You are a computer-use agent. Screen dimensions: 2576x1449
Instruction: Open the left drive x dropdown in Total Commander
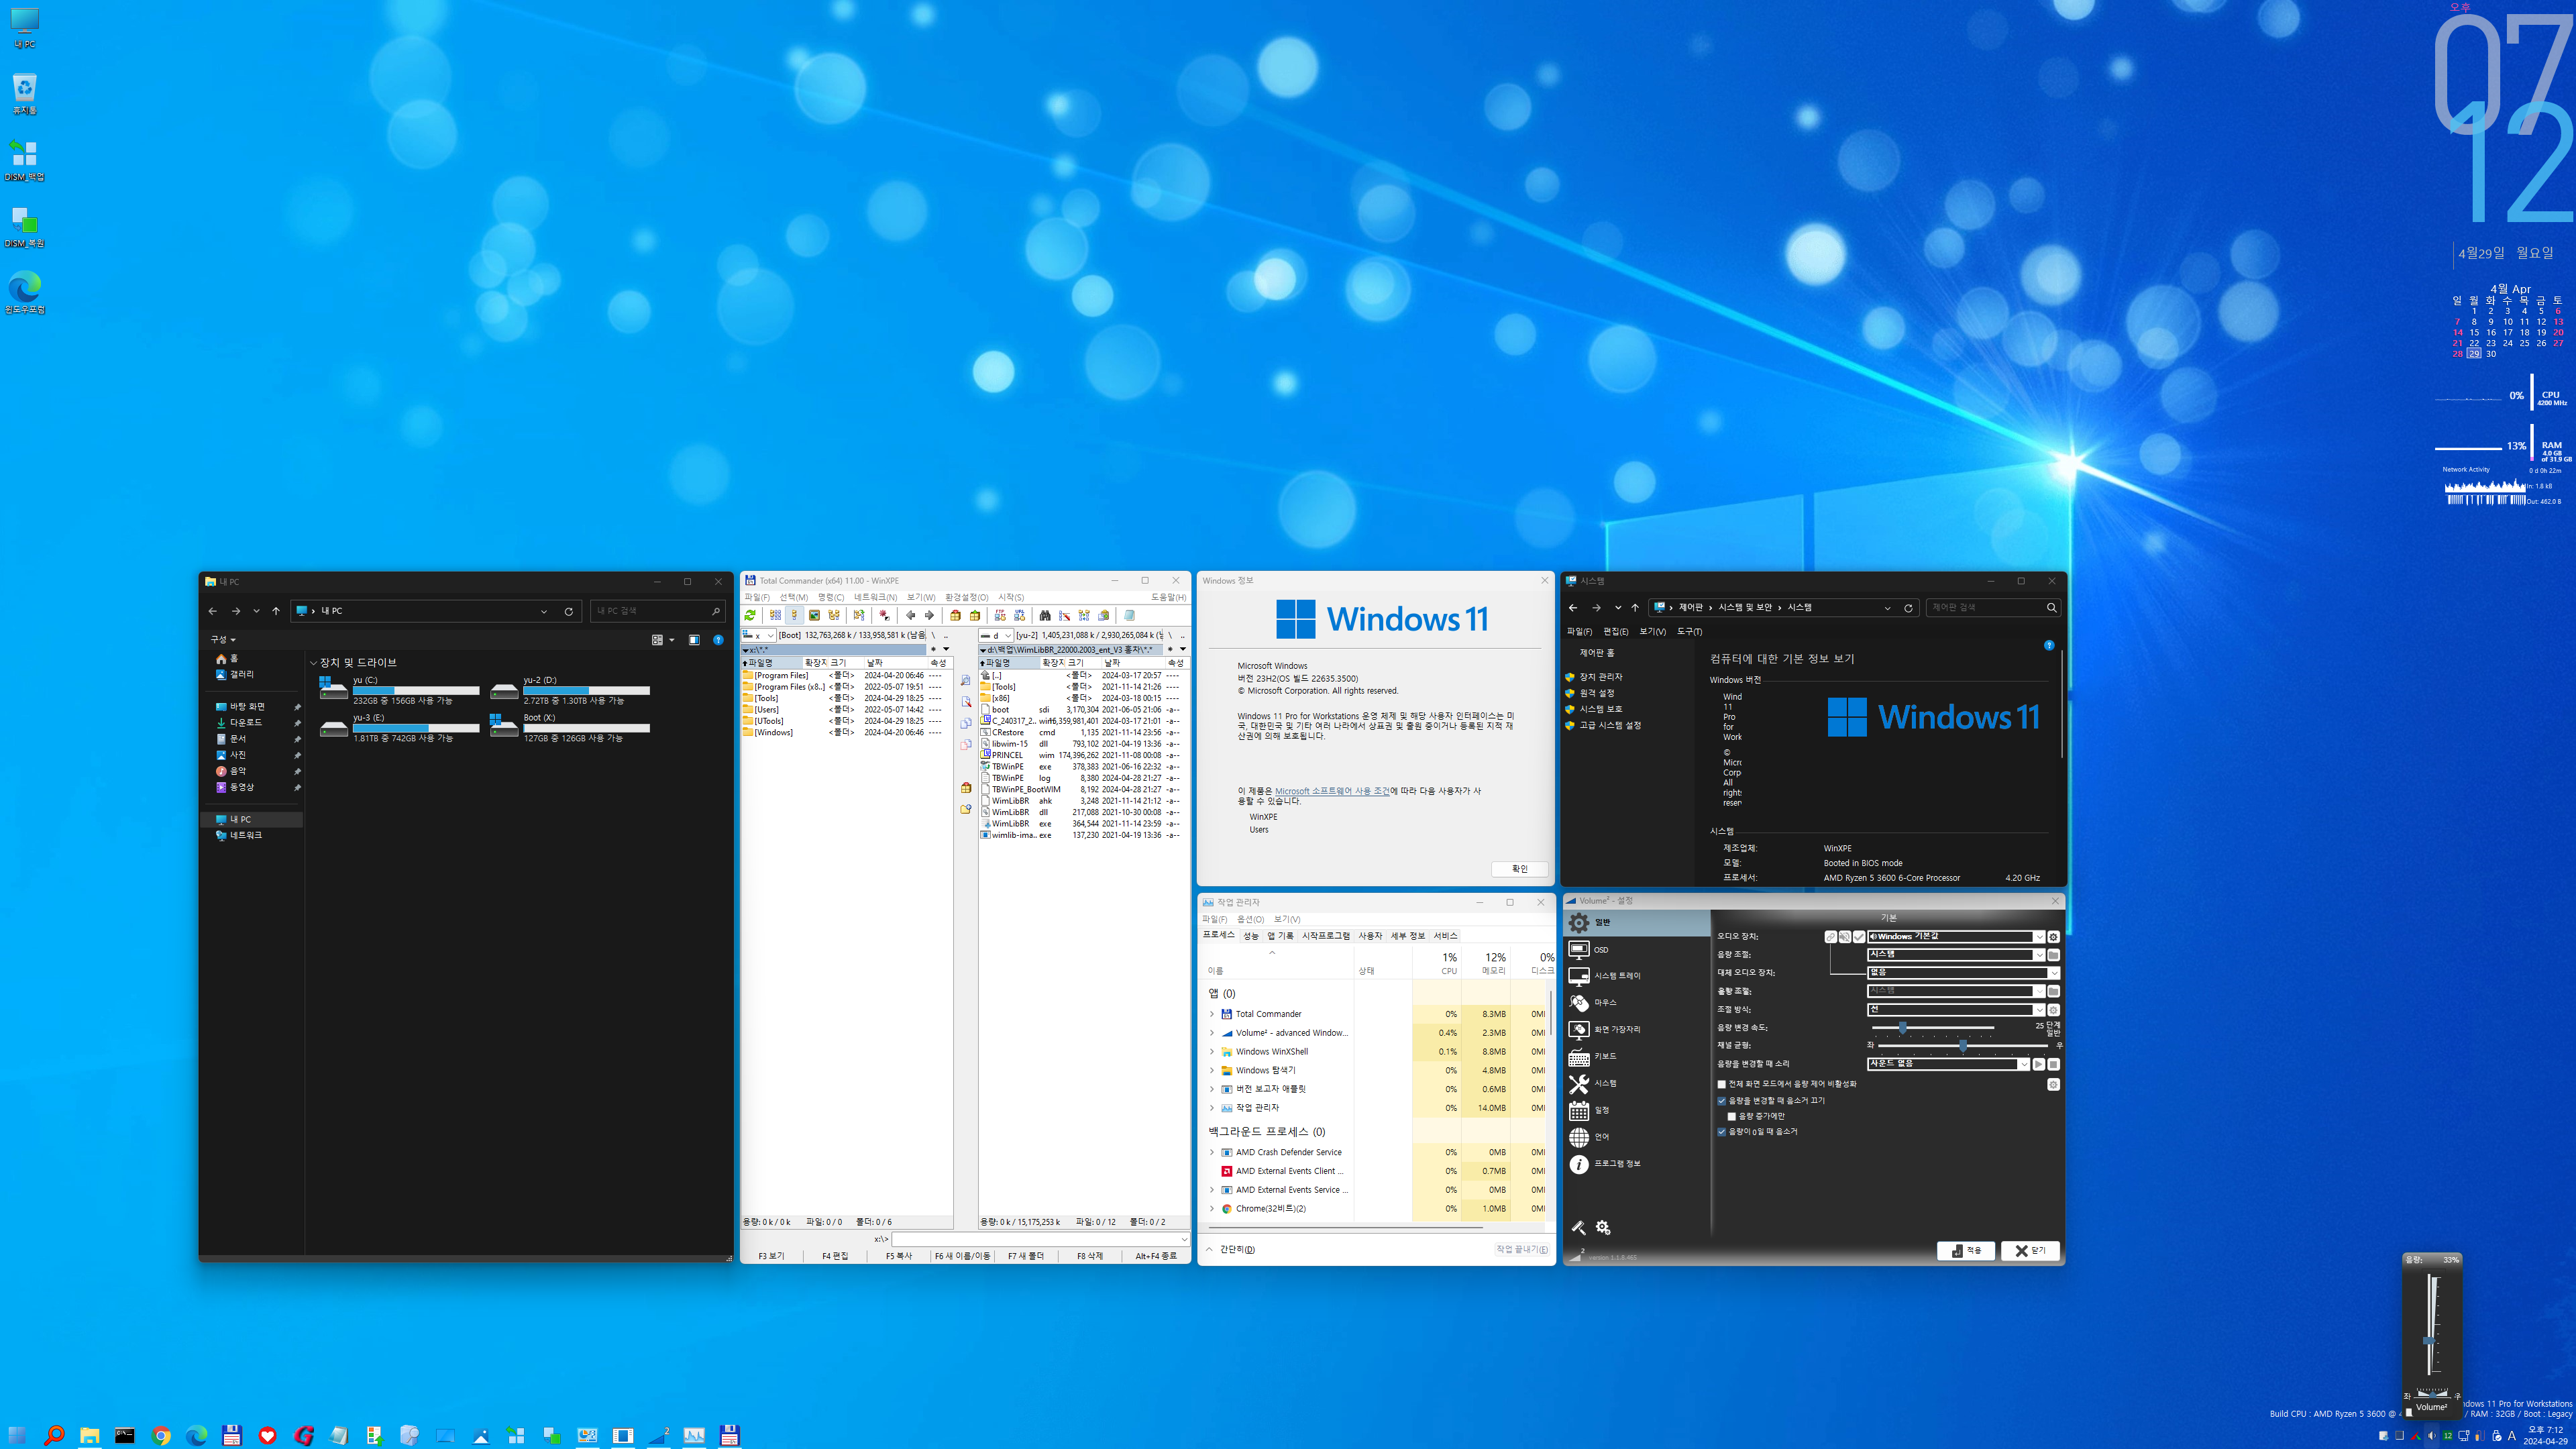click(758, 635)
